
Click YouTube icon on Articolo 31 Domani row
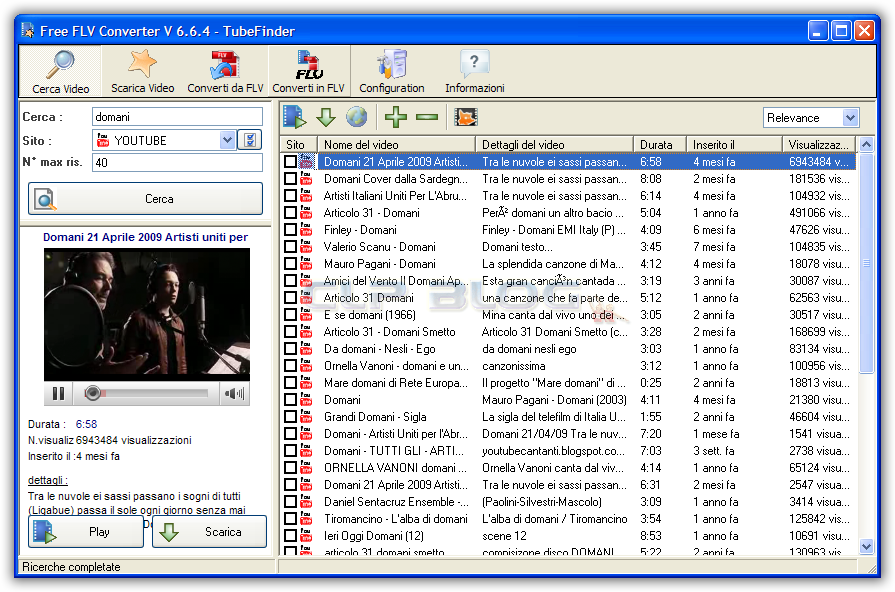click(306, 298)
